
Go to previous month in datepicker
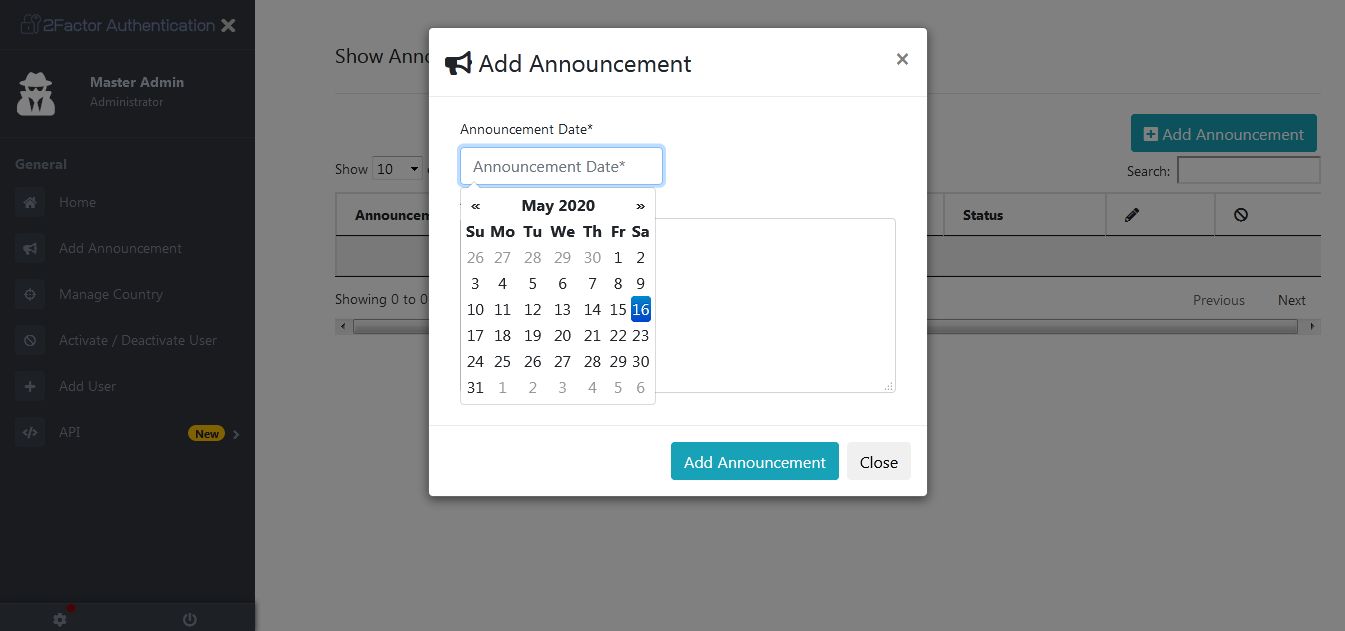tap(475, 206)
